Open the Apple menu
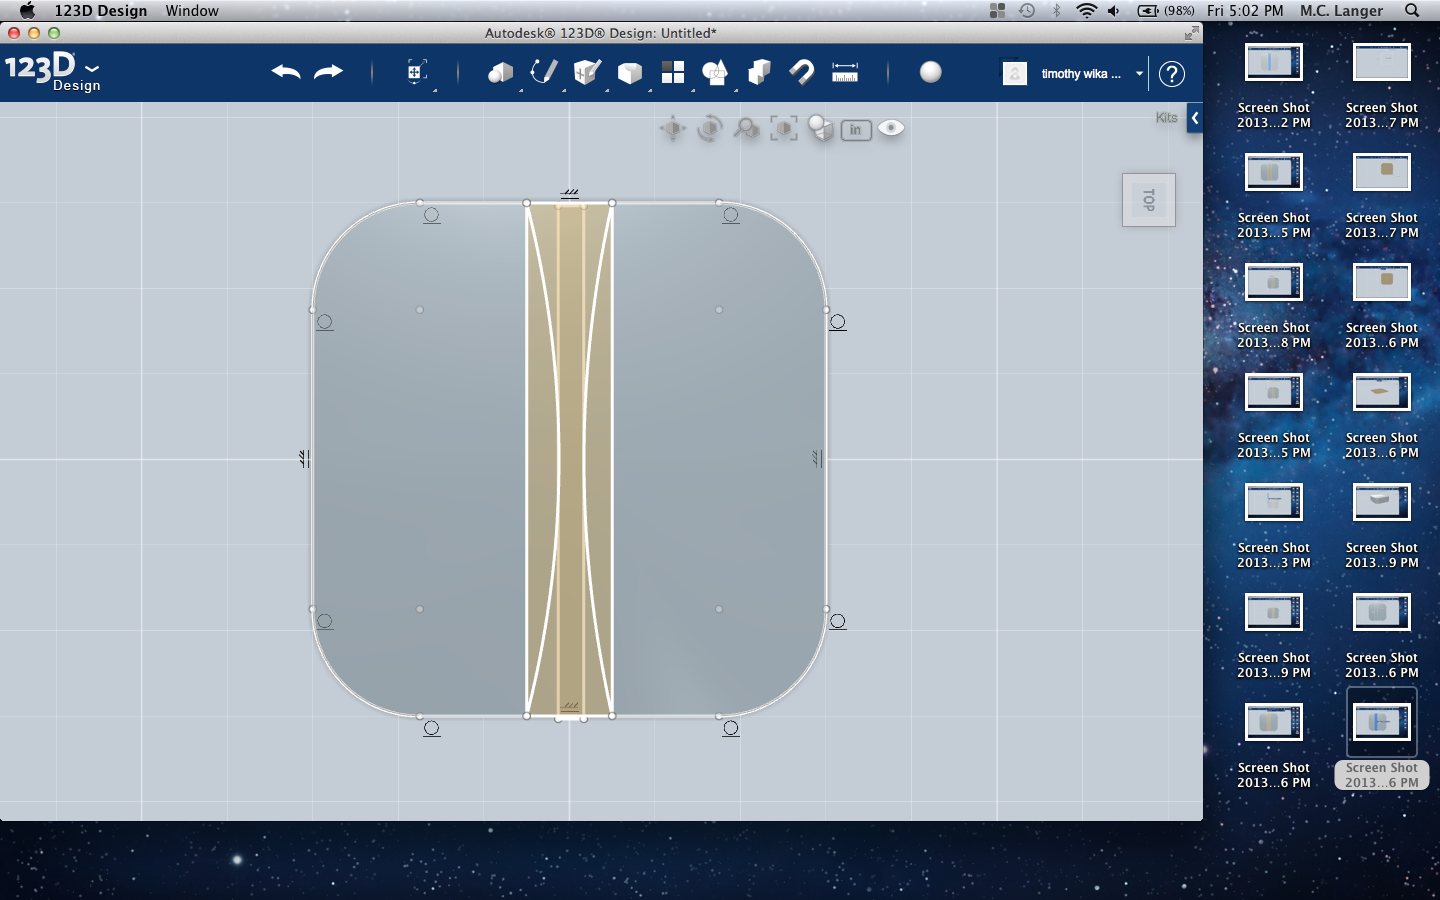1440x900 pixels. (x=27, y=10)
